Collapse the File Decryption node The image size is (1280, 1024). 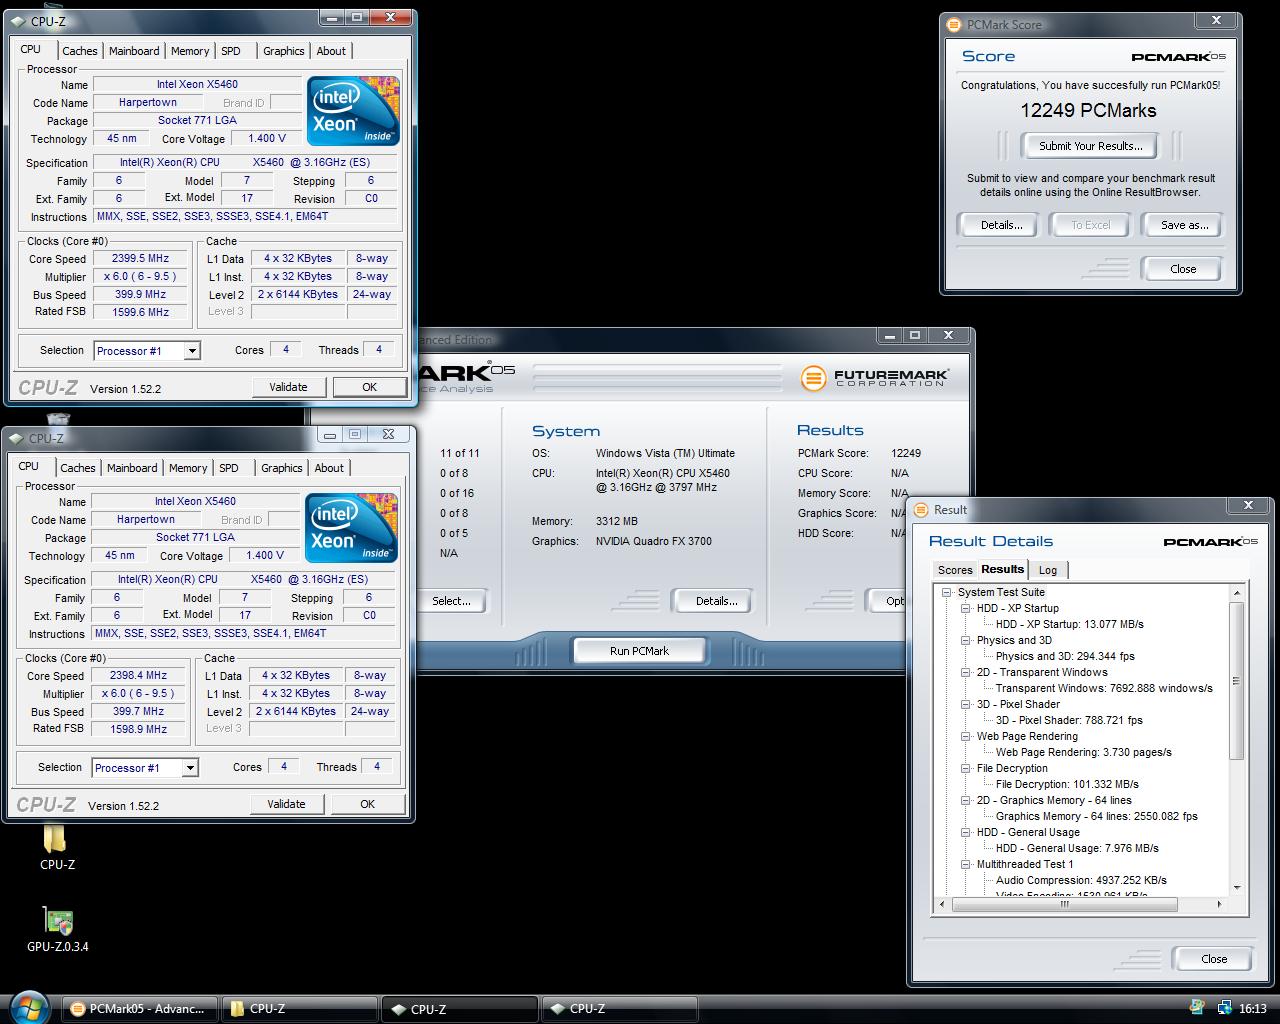(x=966, y=768)
